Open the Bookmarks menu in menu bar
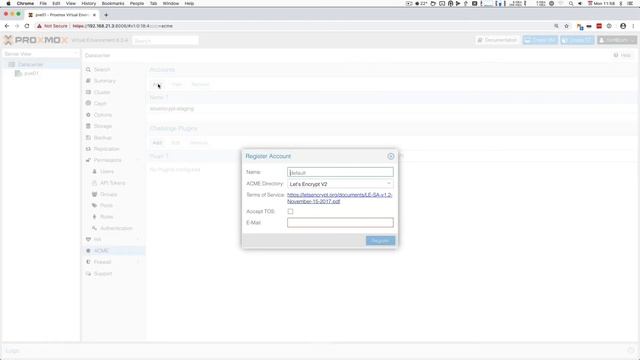Viewport: 640px width, 360px height. click(113, 3)
